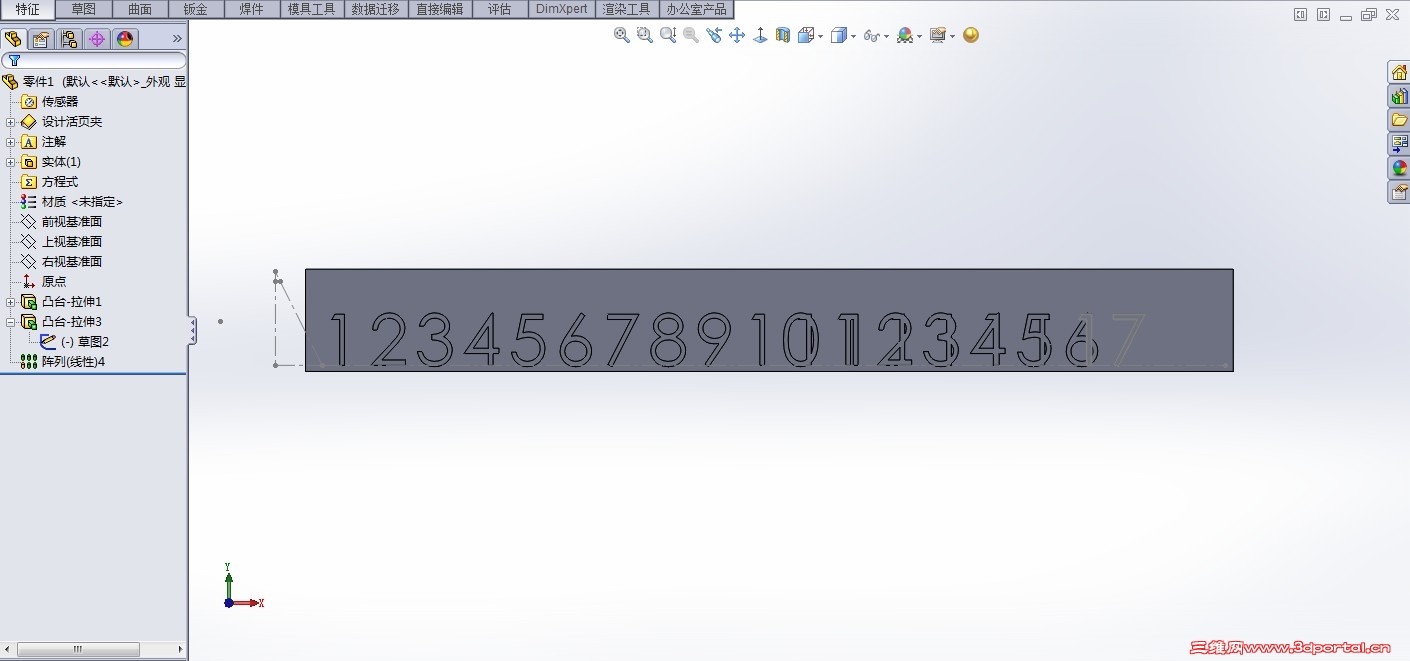The height and width of the screenshot is (661, 1410).
Task: Expand the manager tabs double chevron
Action: click(177, 39)
